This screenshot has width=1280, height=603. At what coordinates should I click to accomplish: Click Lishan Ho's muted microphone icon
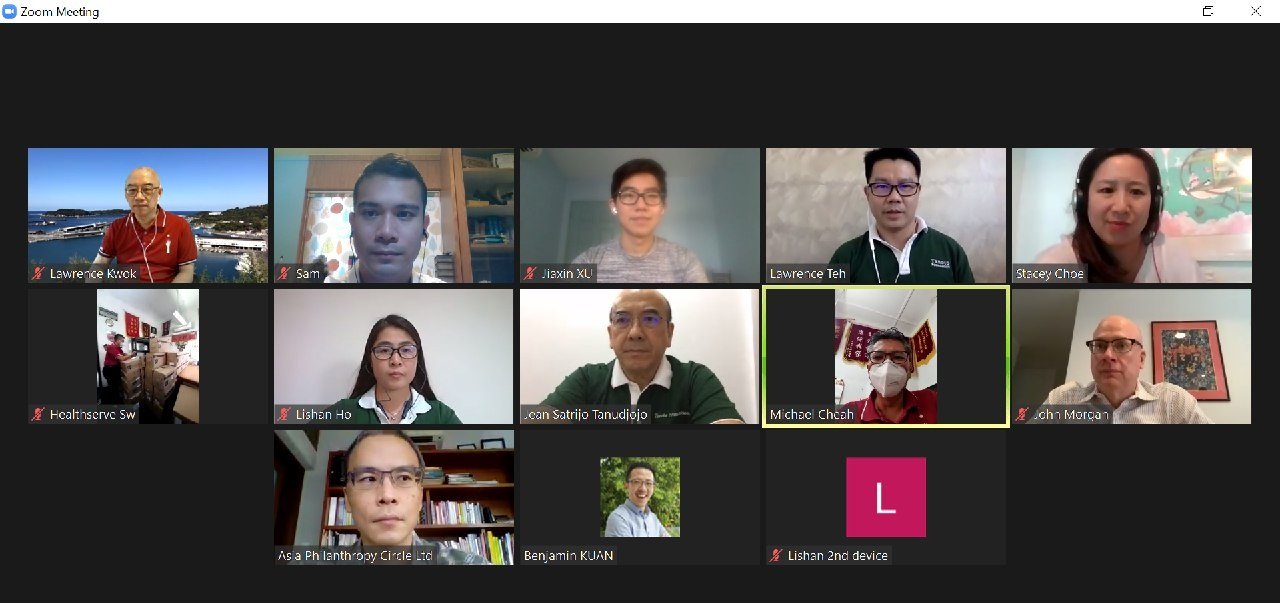pyautogui.click(x=285, y=414)
